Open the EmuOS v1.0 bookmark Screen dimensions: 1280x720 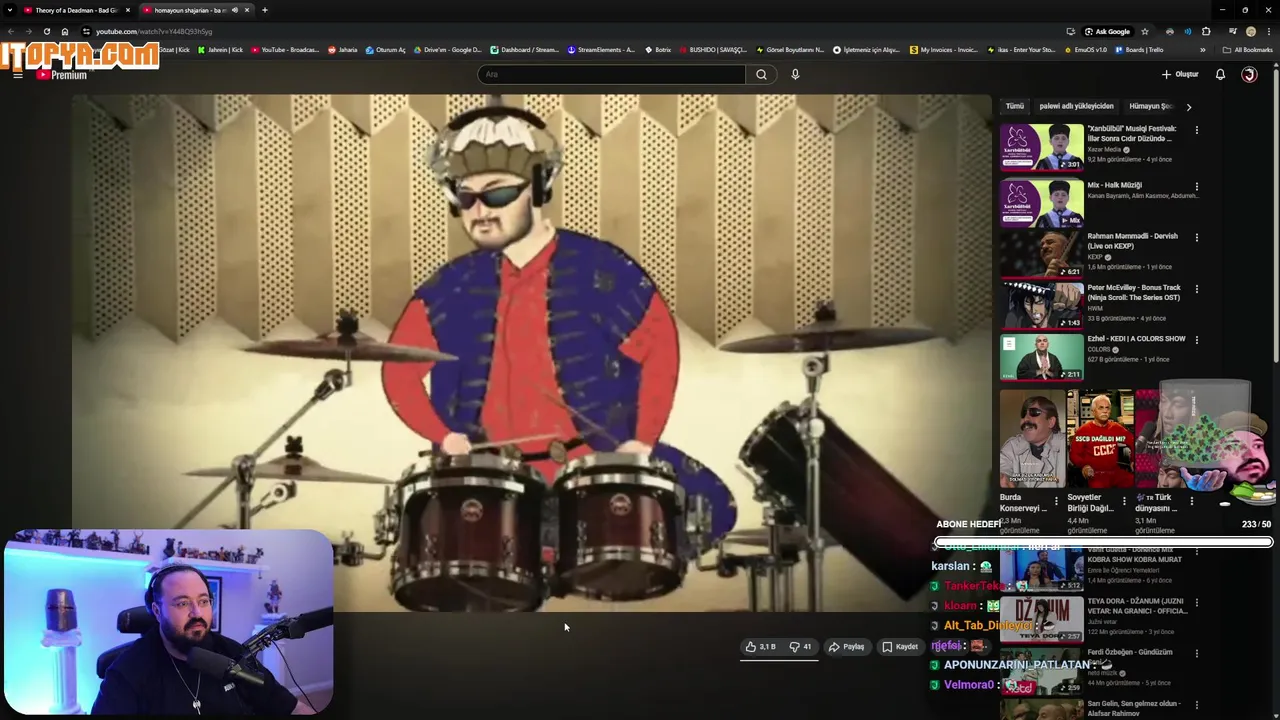(1085, 49)
